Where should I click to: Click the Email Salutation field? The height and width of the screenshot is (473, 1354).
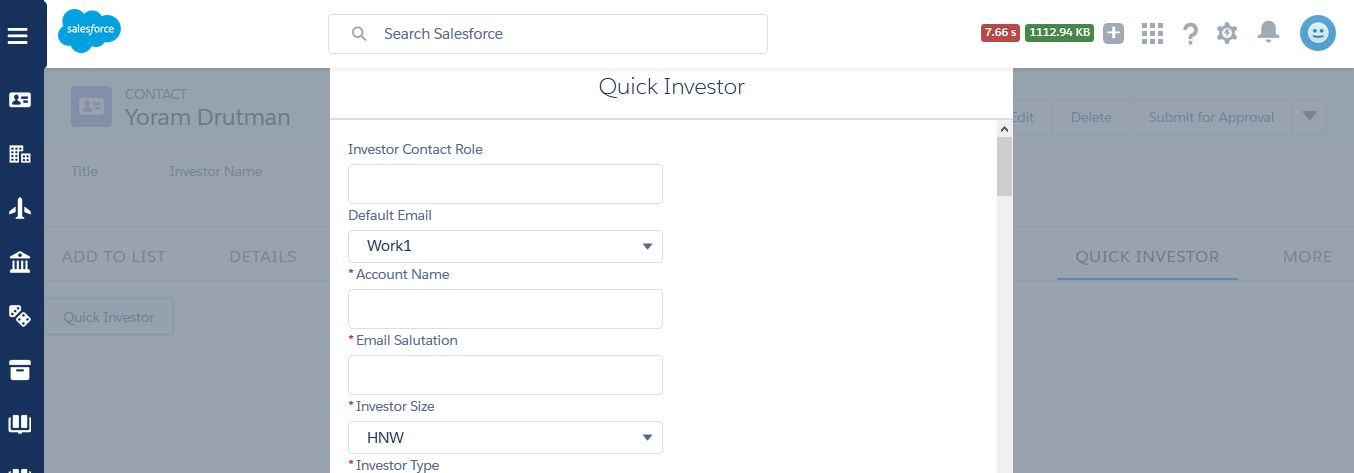pos(505,375)
